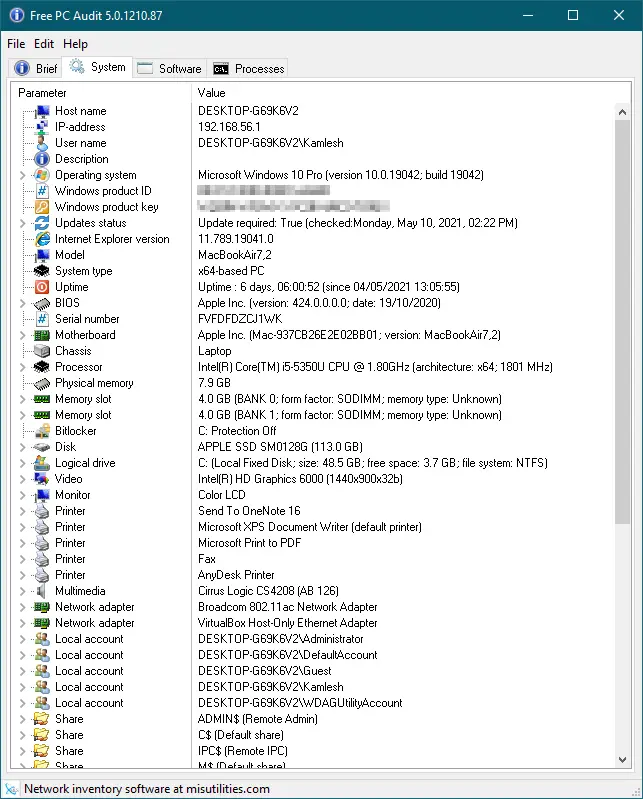Click the Multimedia speaker icon
This screenshot has height=799, width=643.
[42, 591]
